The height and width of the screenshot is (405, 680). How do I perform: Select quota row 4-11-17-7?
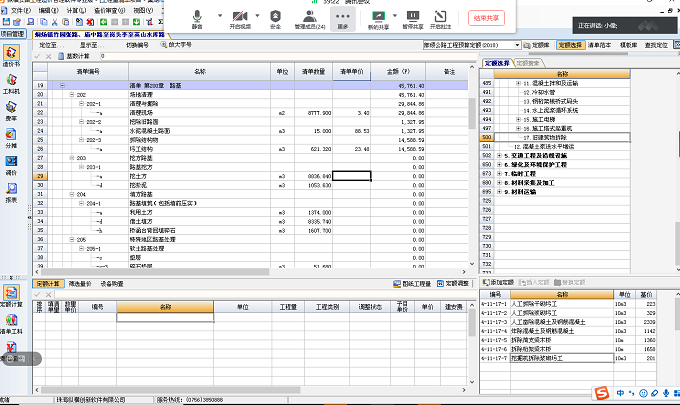coord(568,358)
